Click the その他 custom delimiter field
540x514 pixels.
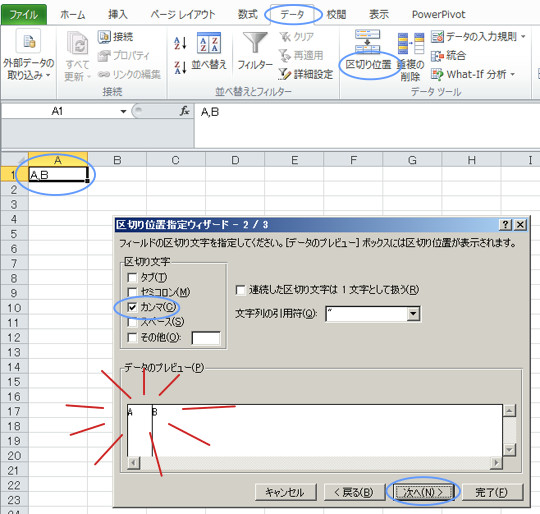[206, 338]
